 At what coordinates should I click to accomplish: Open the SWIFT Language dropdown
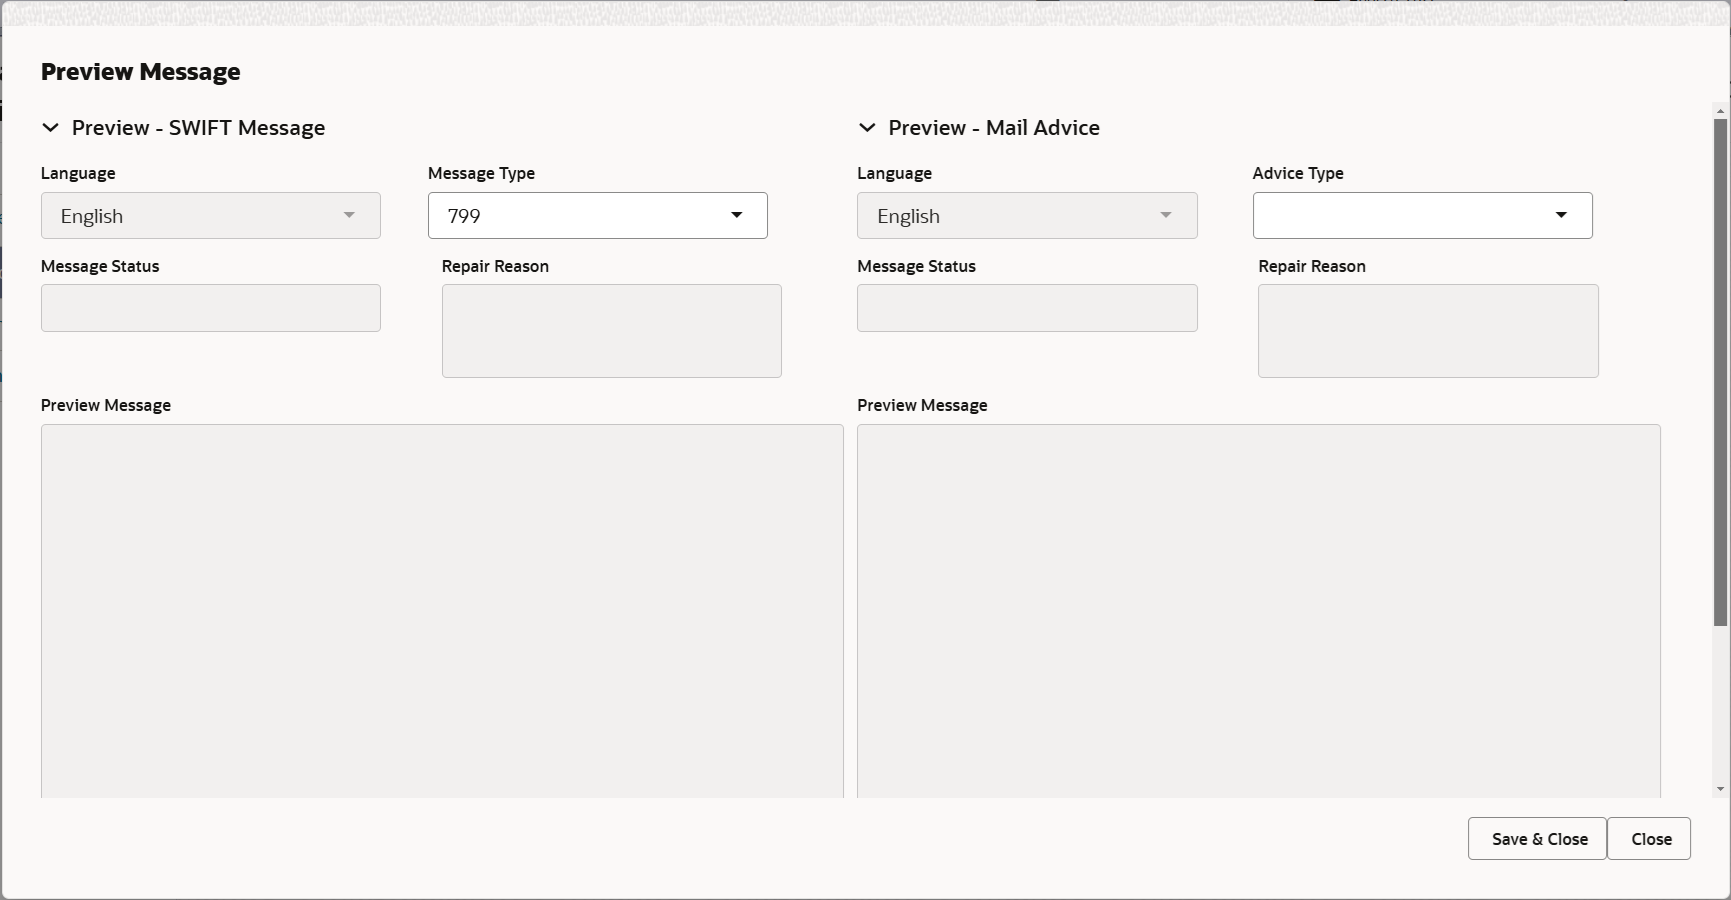(211, 216)
